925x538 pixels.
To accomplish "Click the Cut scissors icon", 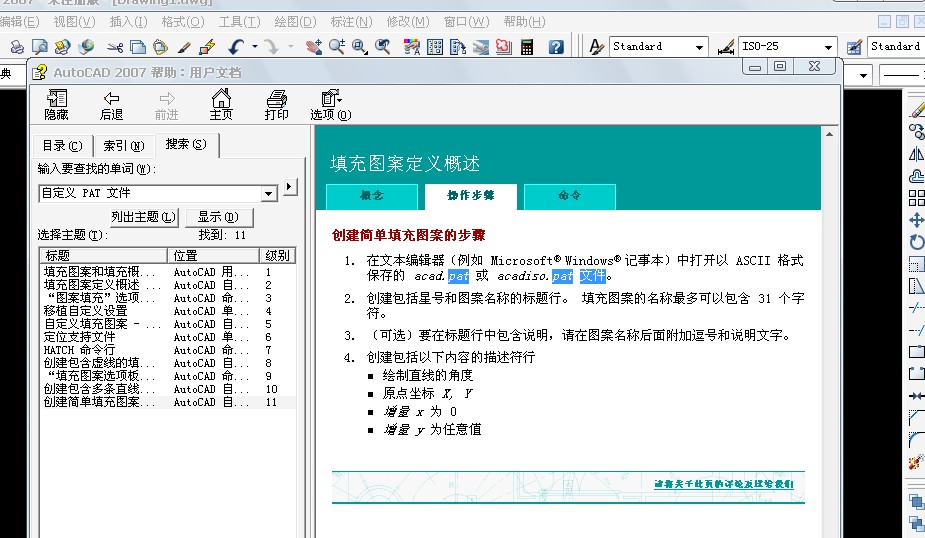I will [x=115, y=47].
